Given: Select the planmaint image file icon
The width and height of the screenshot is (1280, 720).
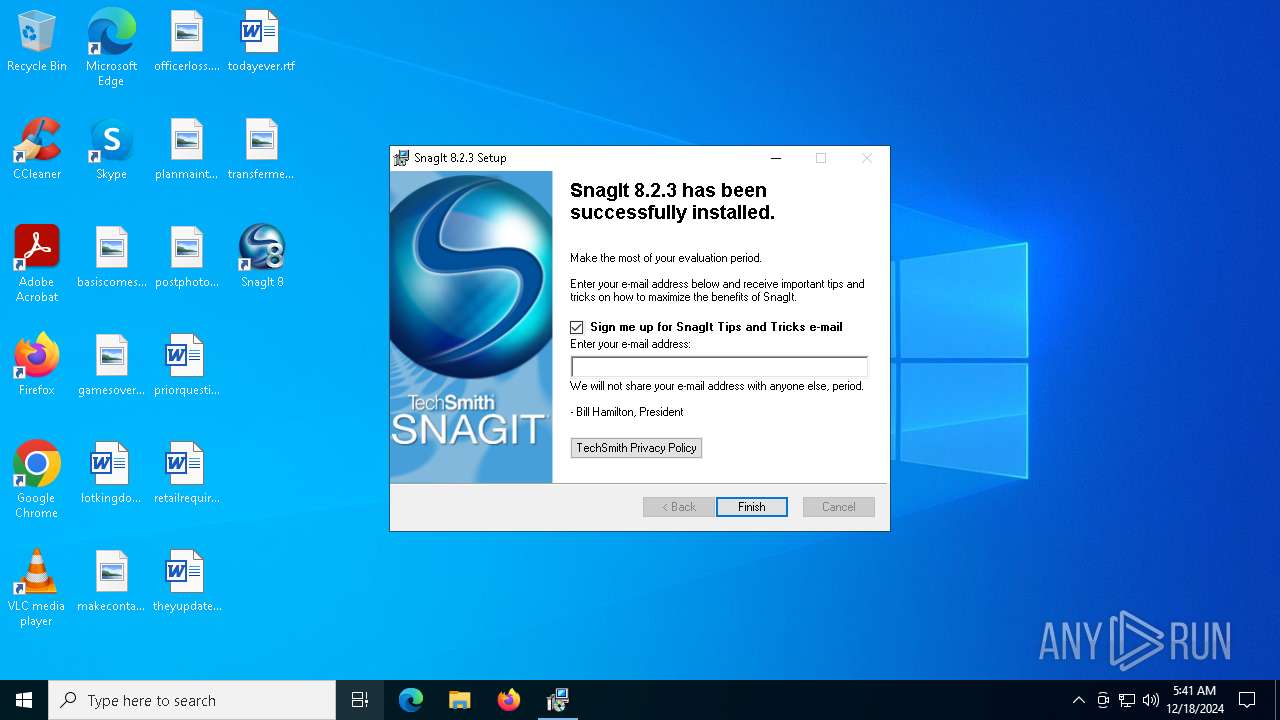Looking at the screenshot, I should [187, 150].
